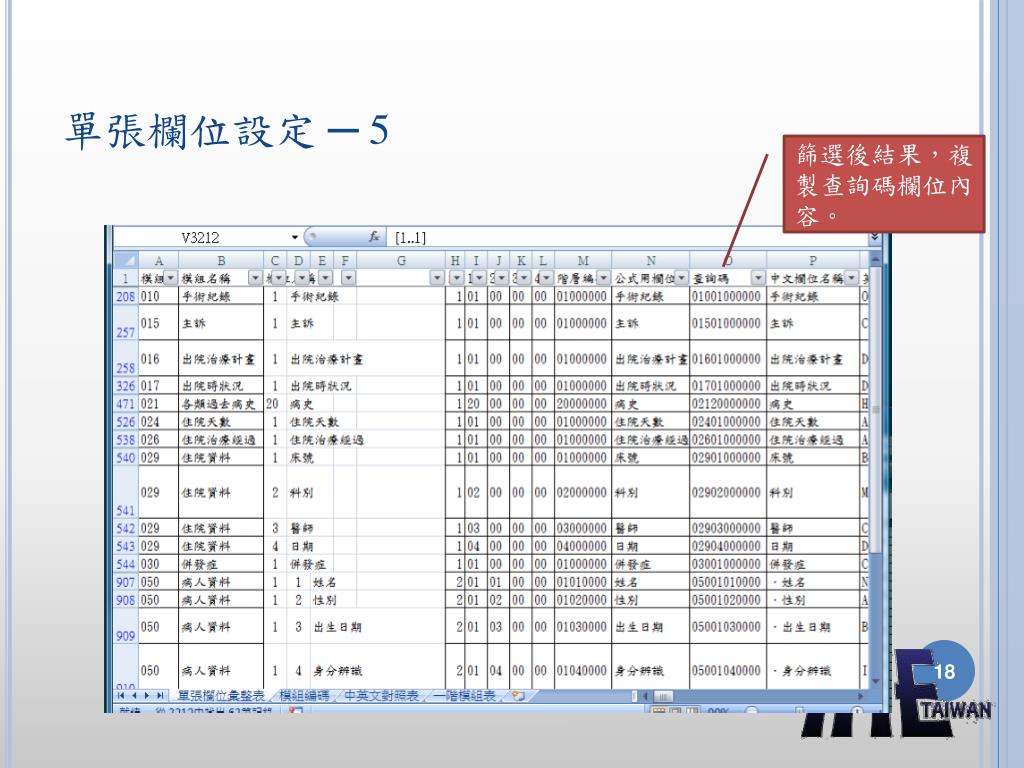Switch to the 中英文對照表 sheet tab

pyautogui.click(x=381, y=696)
